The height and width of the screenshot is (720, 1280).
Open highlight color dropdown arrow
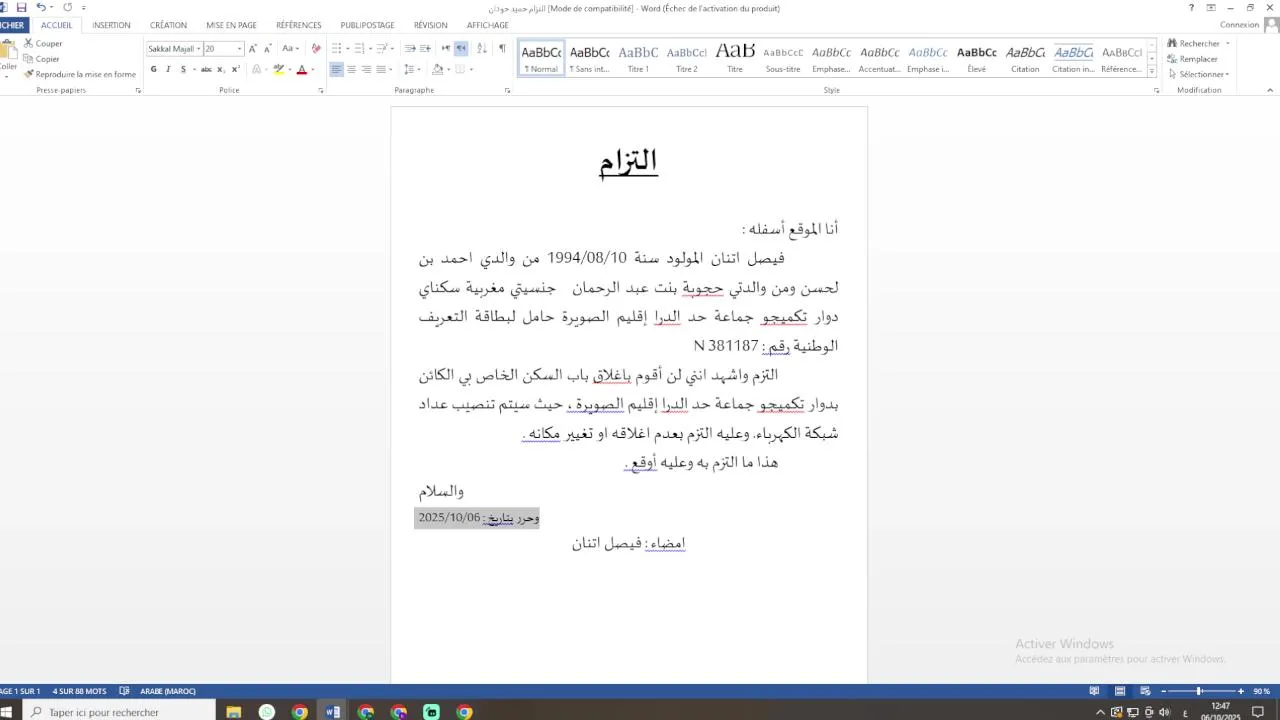tap(289, 69)
